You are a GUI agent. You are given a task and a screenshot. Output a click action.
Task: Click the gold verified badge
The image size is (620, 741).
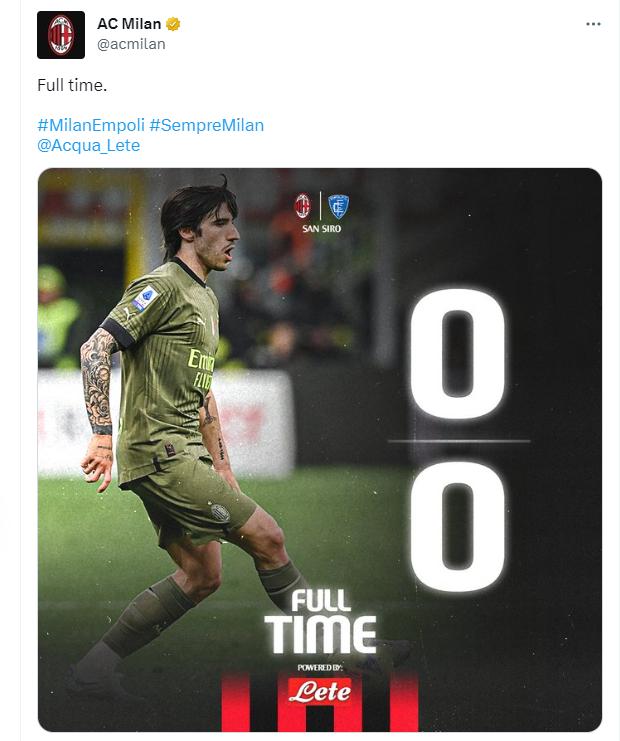click(x=173, y=25)
